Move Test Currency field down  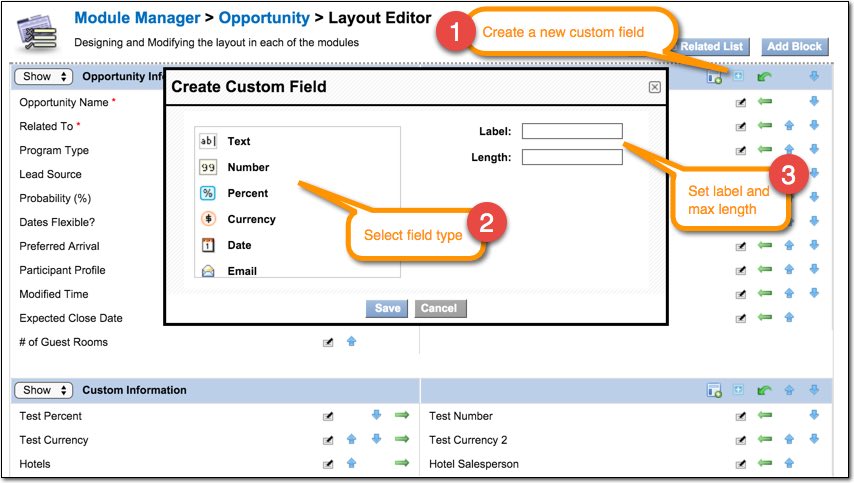pyautogui.click(x=376, y=439)
